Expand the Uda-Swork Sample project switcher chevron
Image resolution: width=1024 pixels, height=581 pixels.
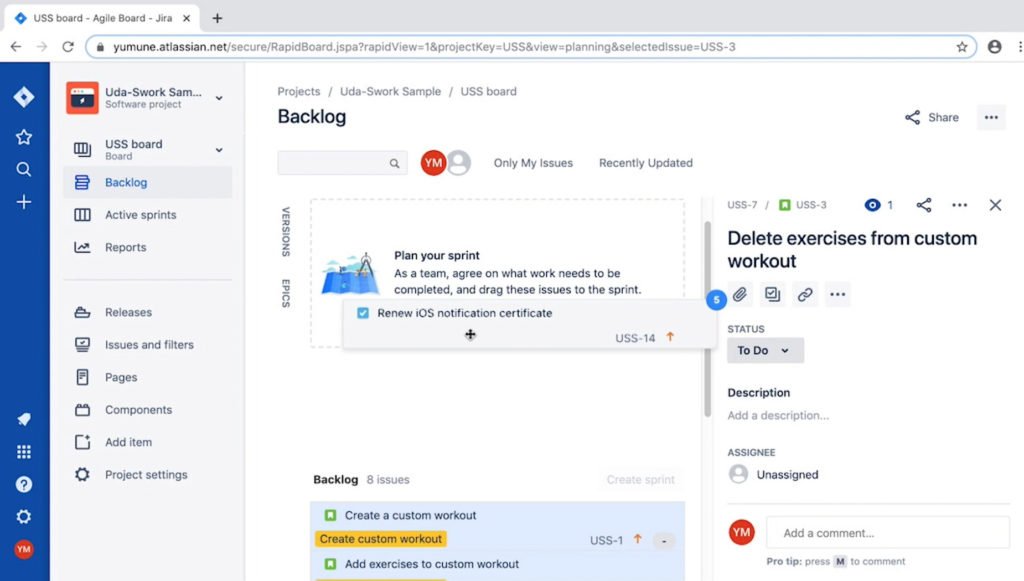[x=219, y=98]
